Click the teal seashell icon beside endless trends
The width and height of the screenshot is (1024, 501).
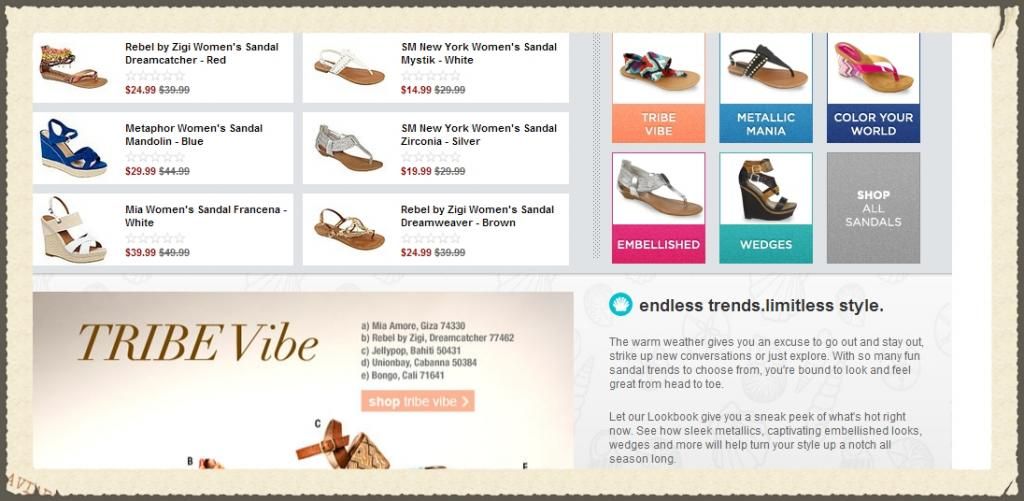[x=620, y=304]
